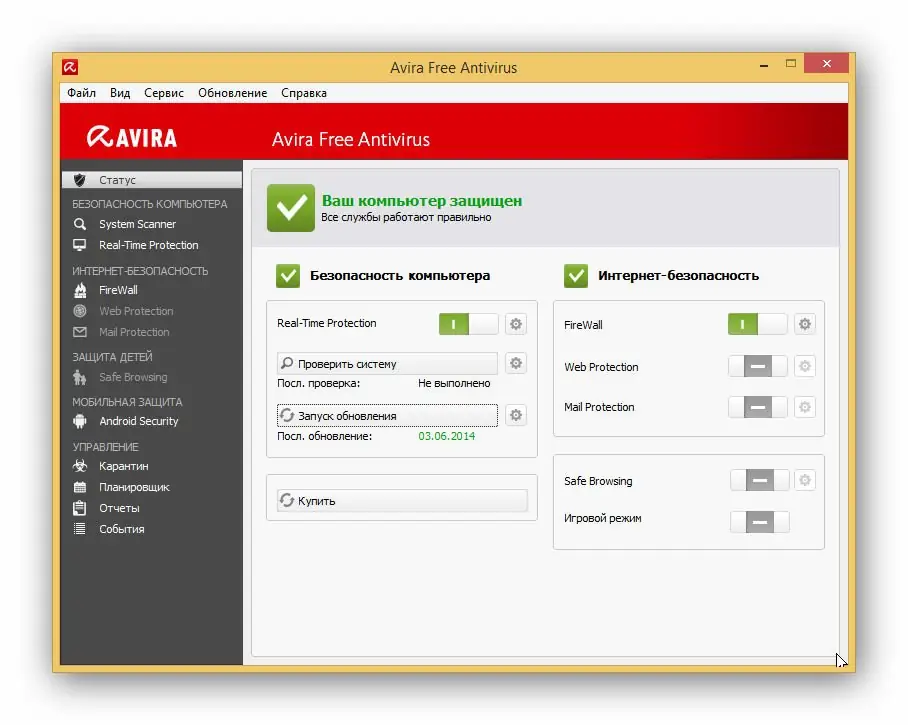Open the Обновление menu
This screenshot has height=725, width=908.
[x=233, y=93]
